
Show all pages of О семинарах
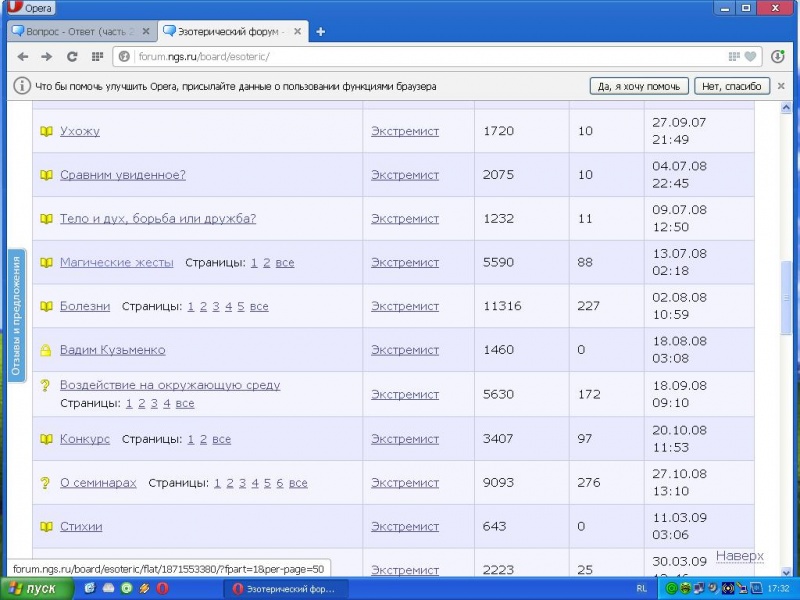[298, 483]
